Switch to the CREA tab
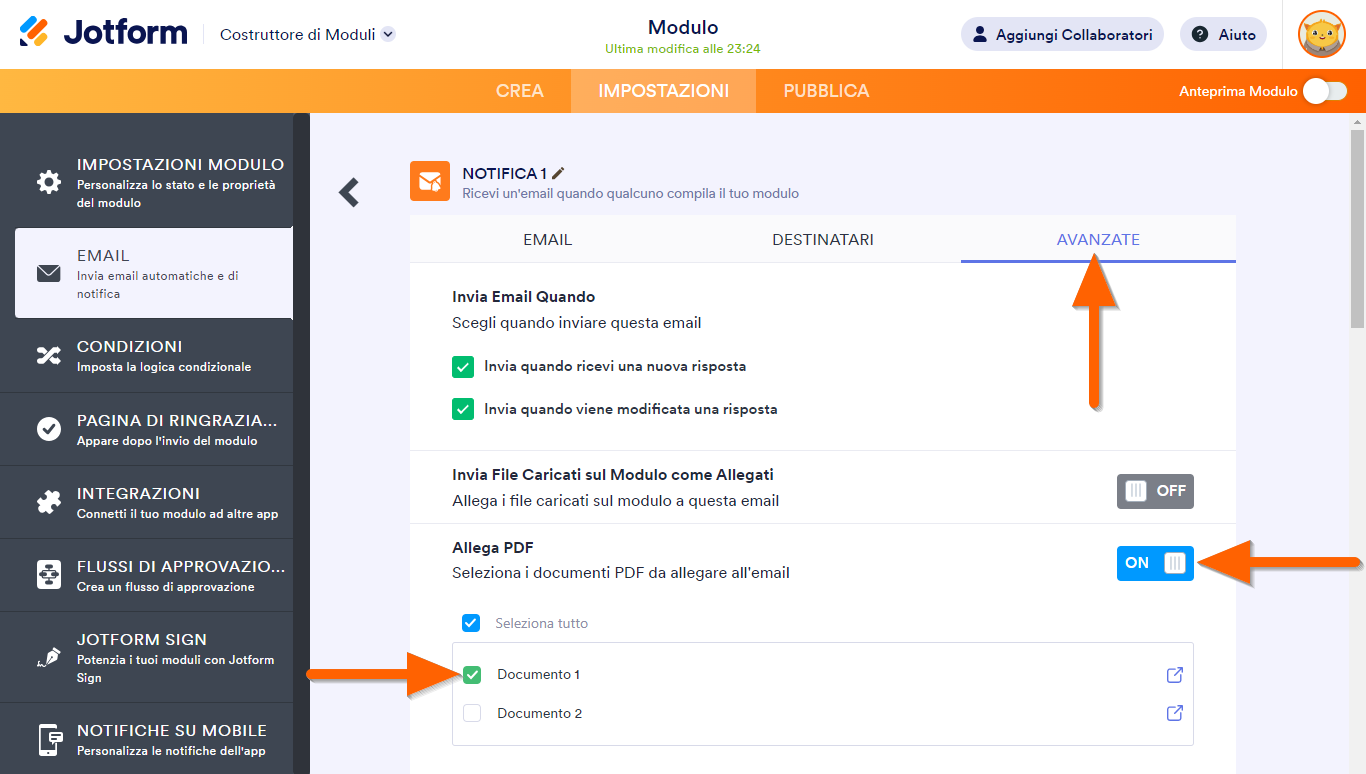 (x=520, y=91)
